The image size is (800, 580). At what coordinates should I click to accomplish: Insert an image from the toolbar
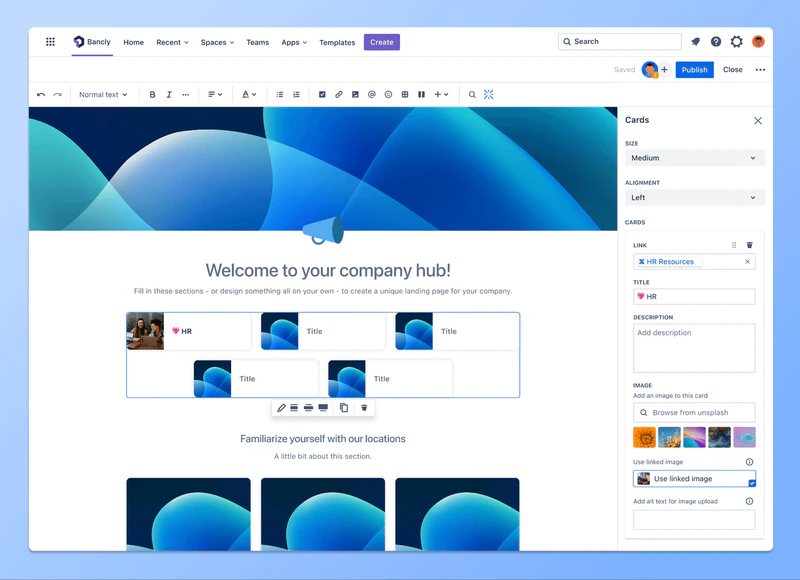pos(355,94)
